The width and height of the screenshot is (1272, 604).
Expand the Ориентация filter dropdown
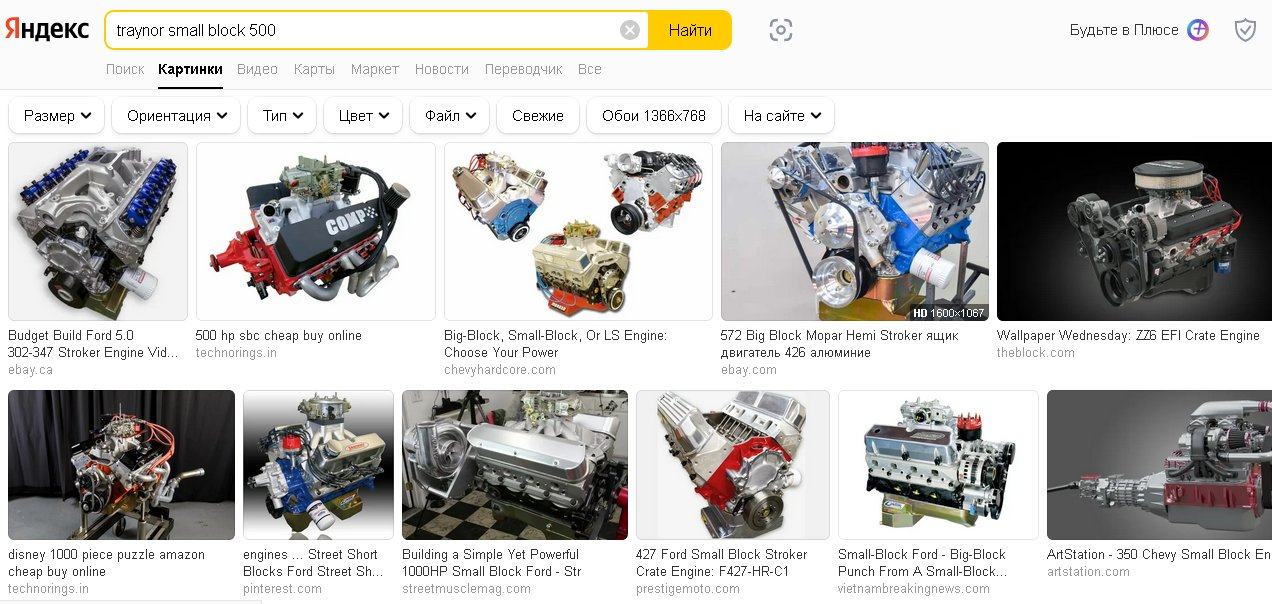[x=176, y=115]
